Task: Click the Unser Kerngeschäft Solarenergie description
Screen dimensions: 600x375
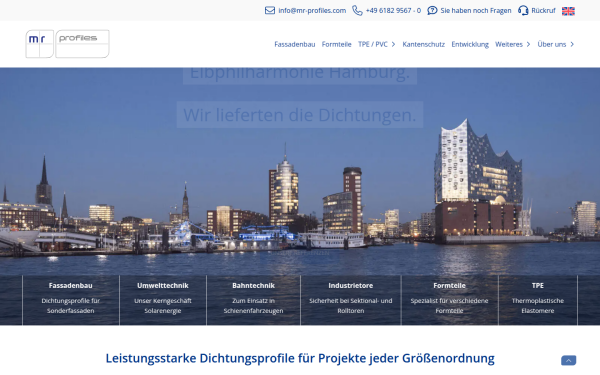Action: click(163, 306)
